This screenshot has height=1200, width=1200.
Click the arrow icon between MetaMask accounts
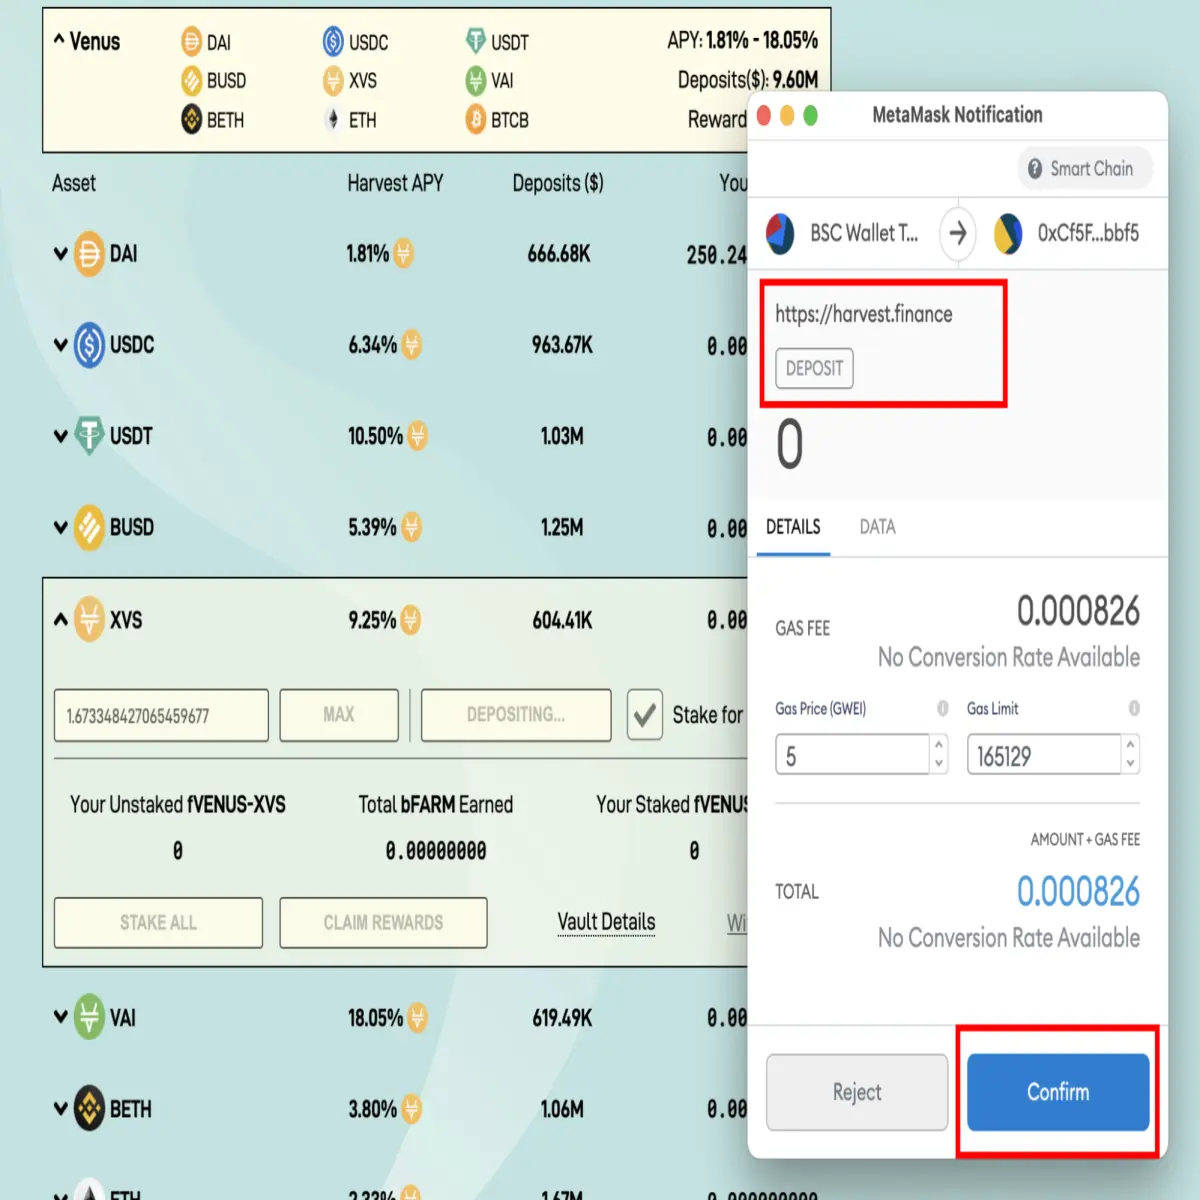958,233
